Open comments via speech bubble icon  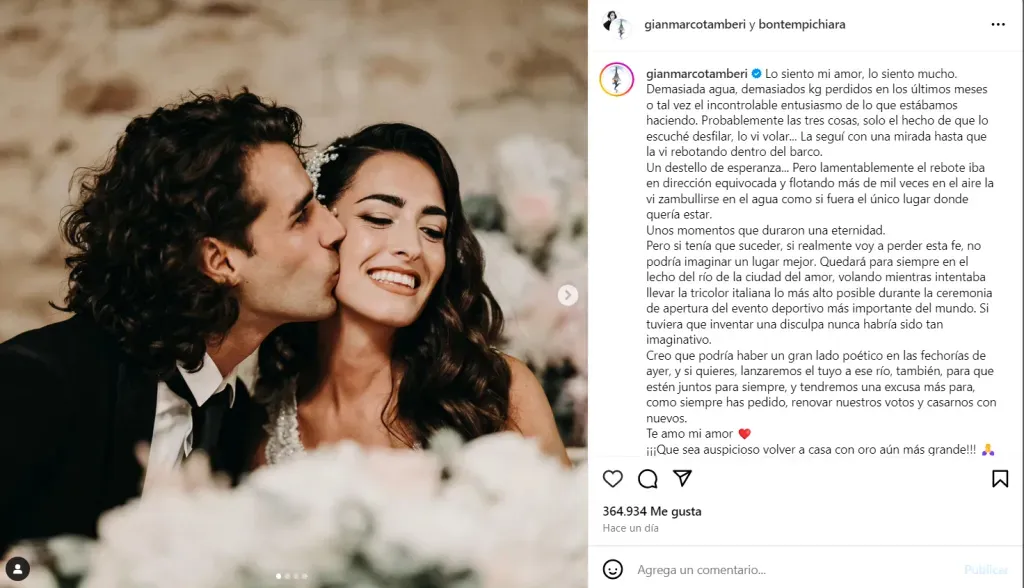click(x=647, y=479)
